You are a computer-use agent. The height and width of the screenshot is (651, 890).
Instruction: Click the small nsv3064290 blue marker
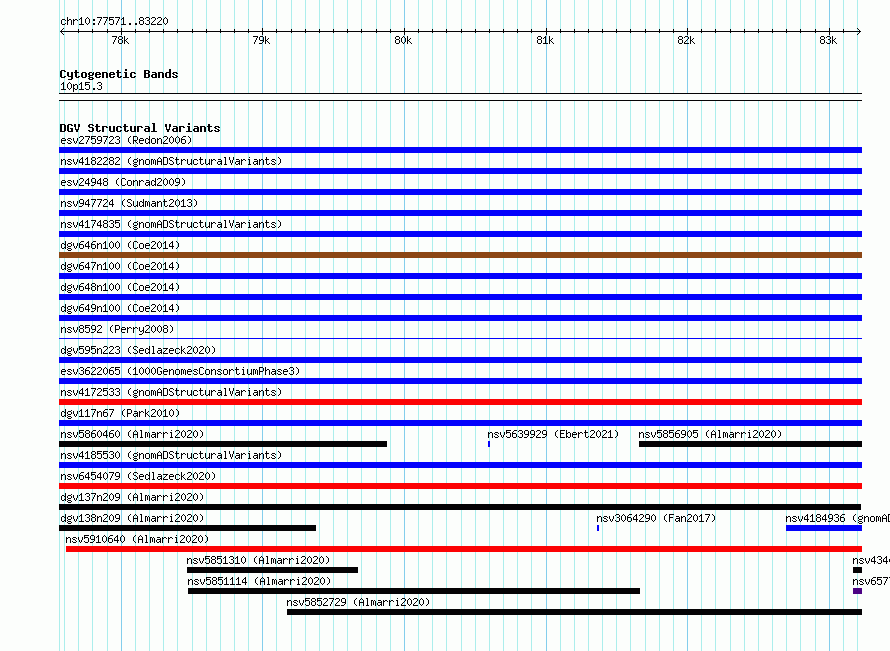click(598, 528)
